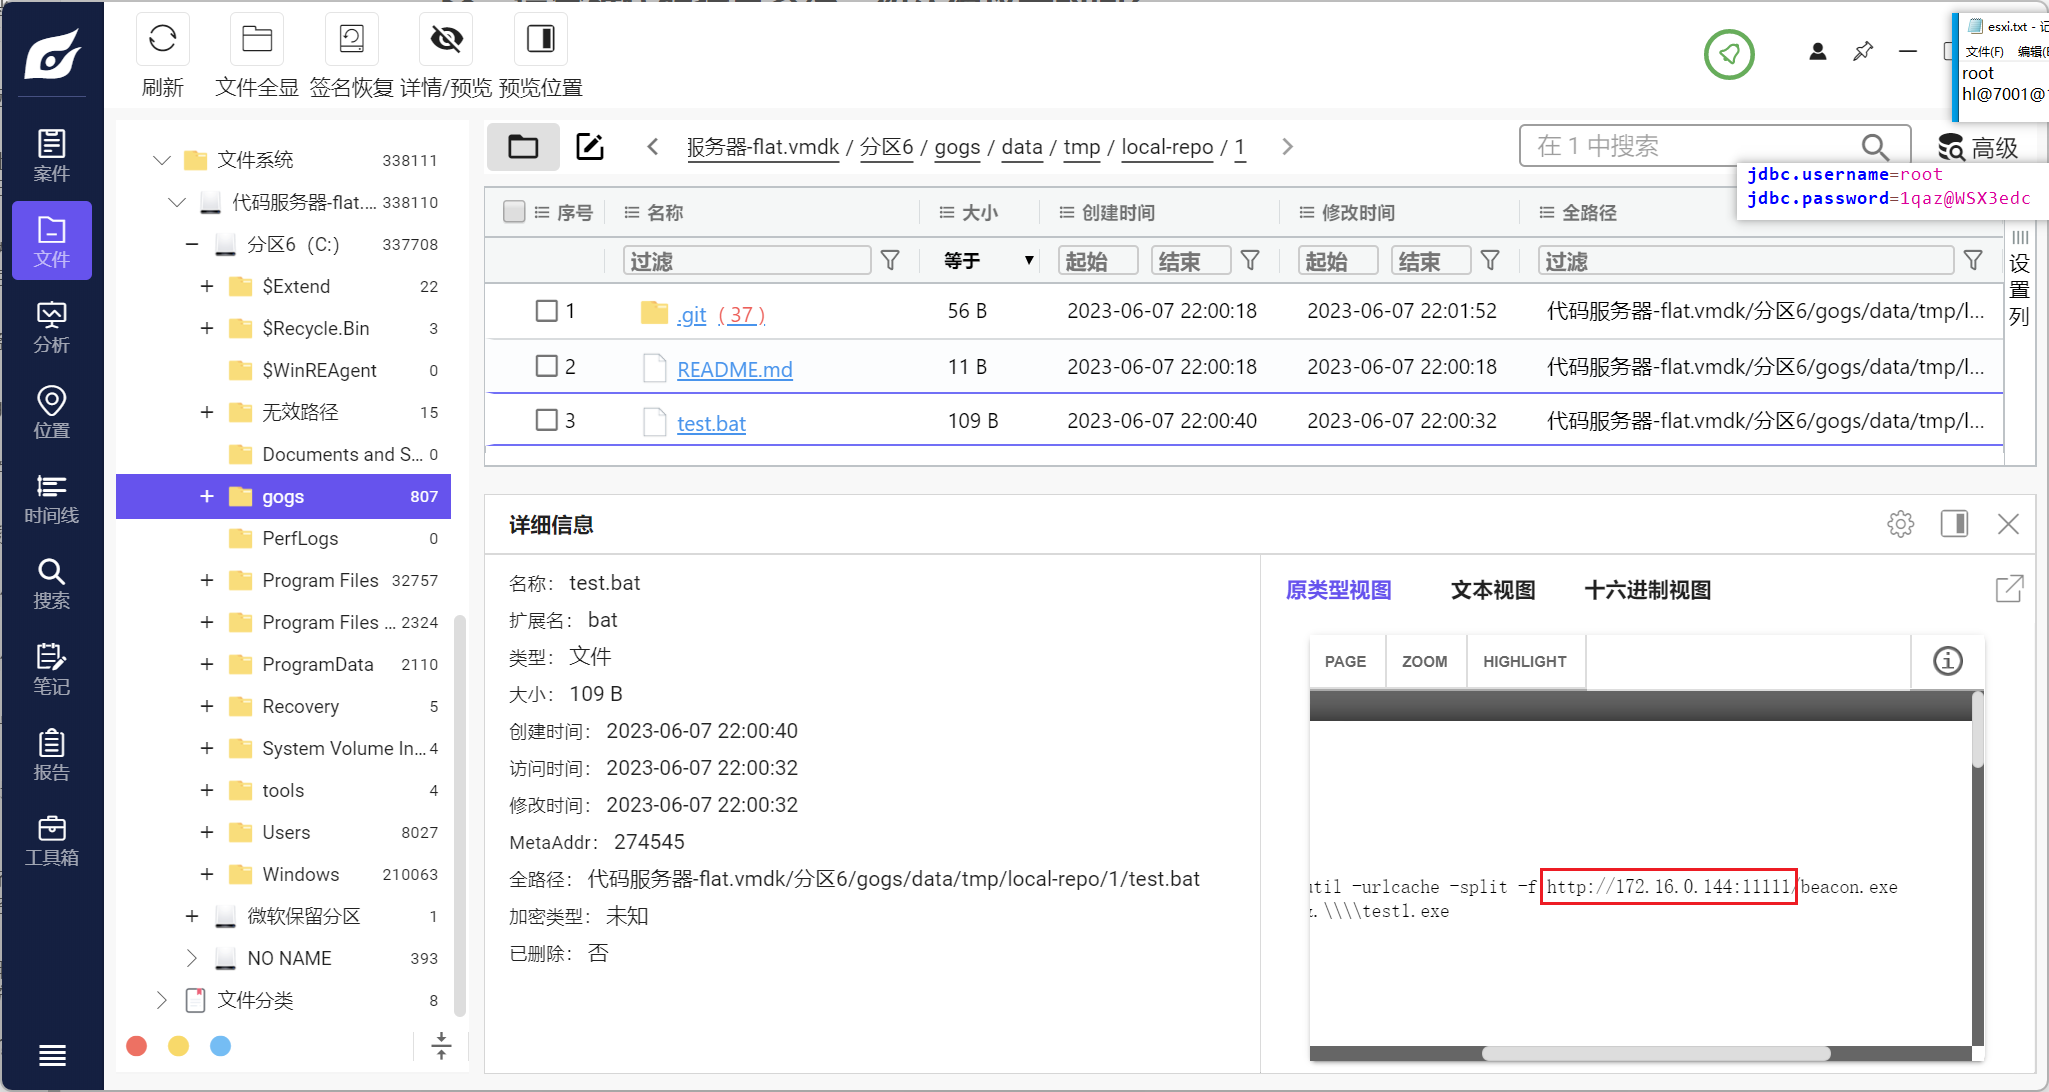Open the 搜索 sidebar section
The width and height of the screenshot is (2049, 1092).
[52, 583]
